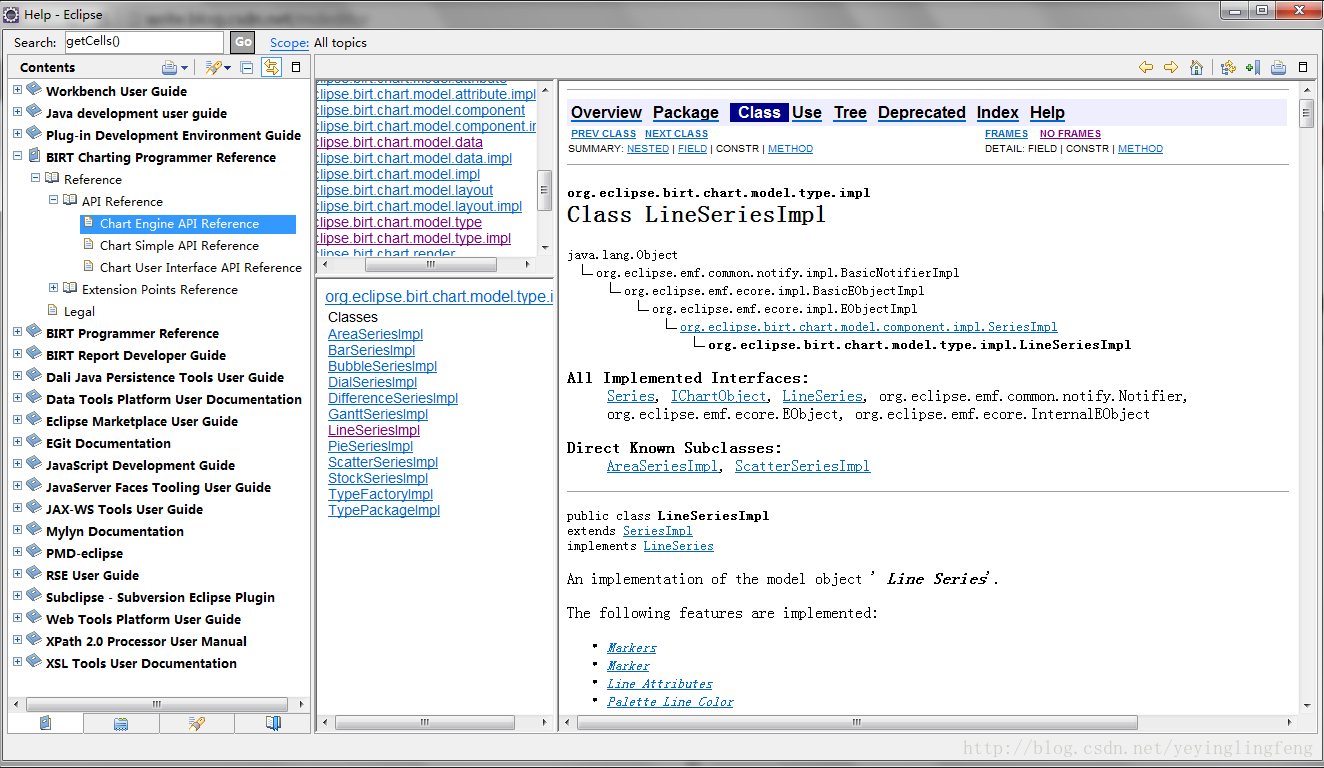Click the Collapse All icon in Contents toolbar
The height and width of the screenshot is (768, 1324).
pos(247,67)
